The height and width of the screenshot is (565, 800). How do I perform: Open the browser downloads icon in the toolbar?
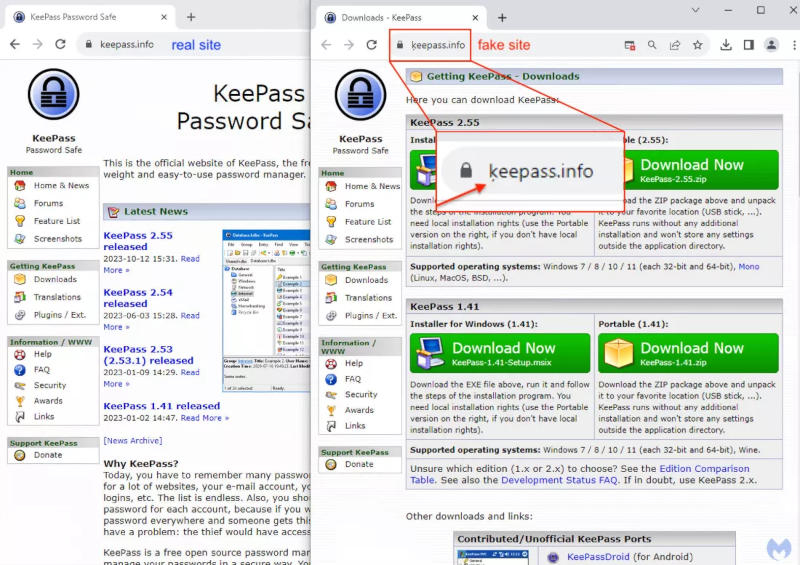pos(726,45)
